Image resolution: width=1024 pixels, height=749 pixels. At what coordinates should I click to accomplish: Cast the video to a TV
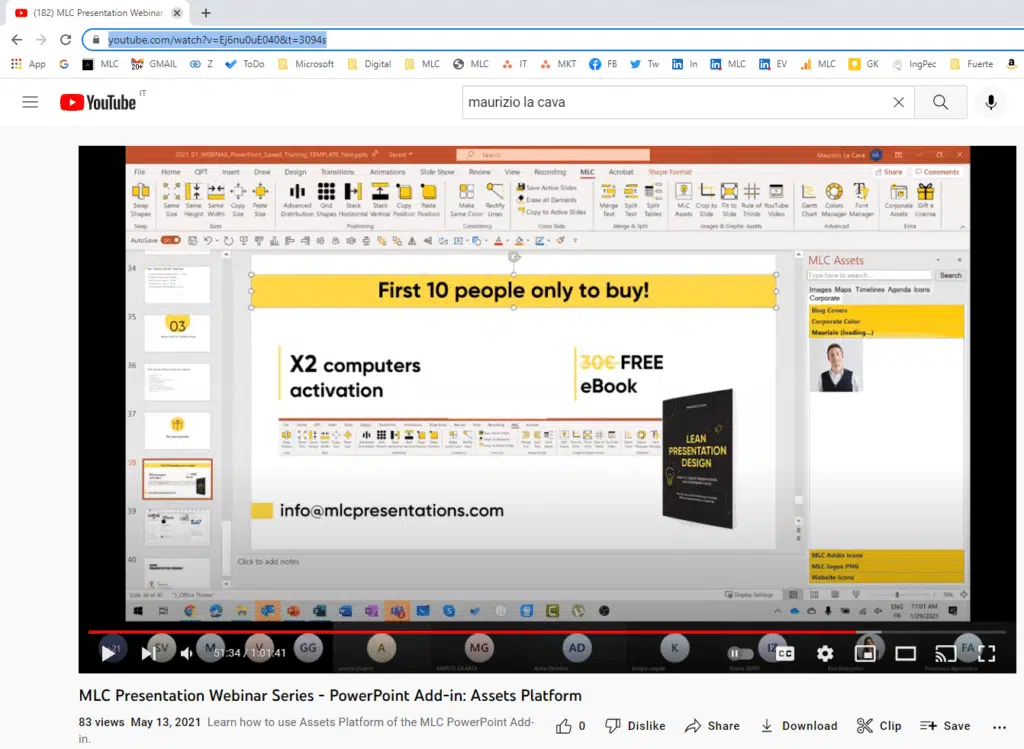945,653
